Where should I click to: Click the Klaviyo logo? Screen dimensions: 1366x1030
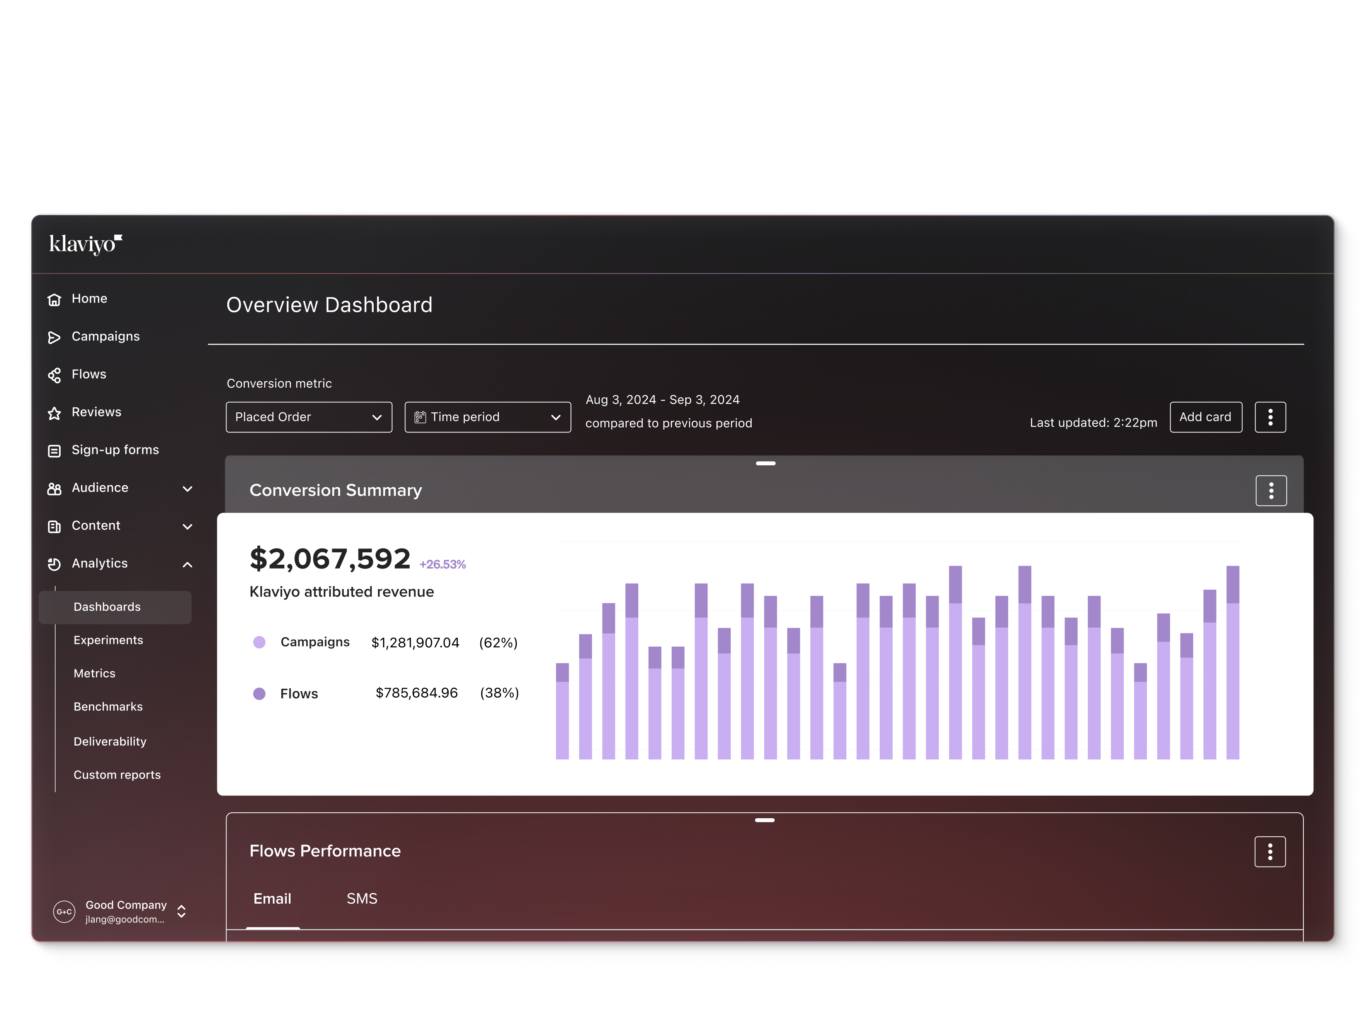point(86,244)
